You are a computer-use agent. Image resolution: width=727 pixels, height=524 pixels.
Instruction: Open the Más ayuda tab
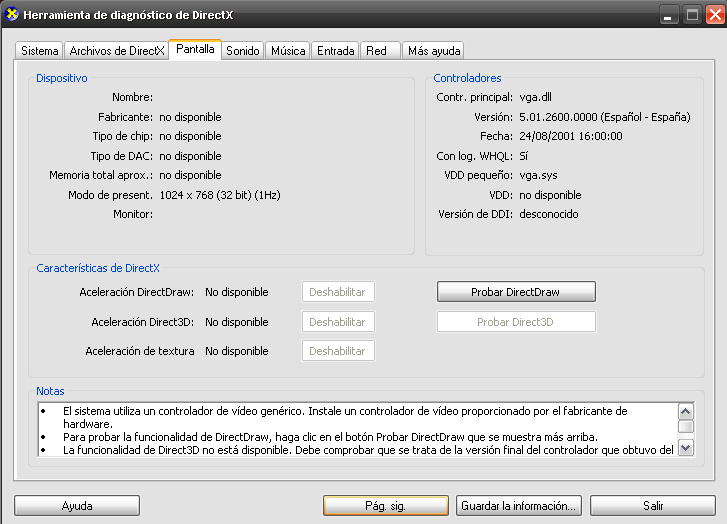(x=433, y=51)
